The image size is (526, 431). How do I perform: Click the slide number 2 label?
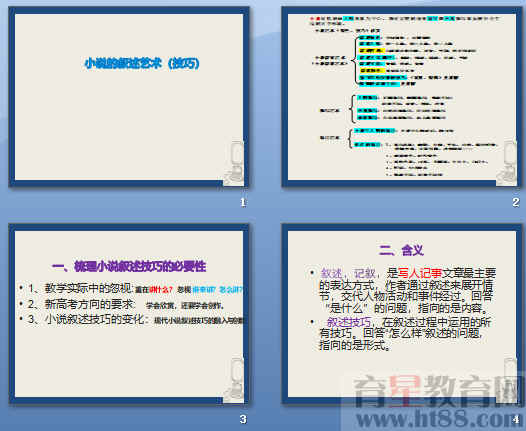point(516,202)
